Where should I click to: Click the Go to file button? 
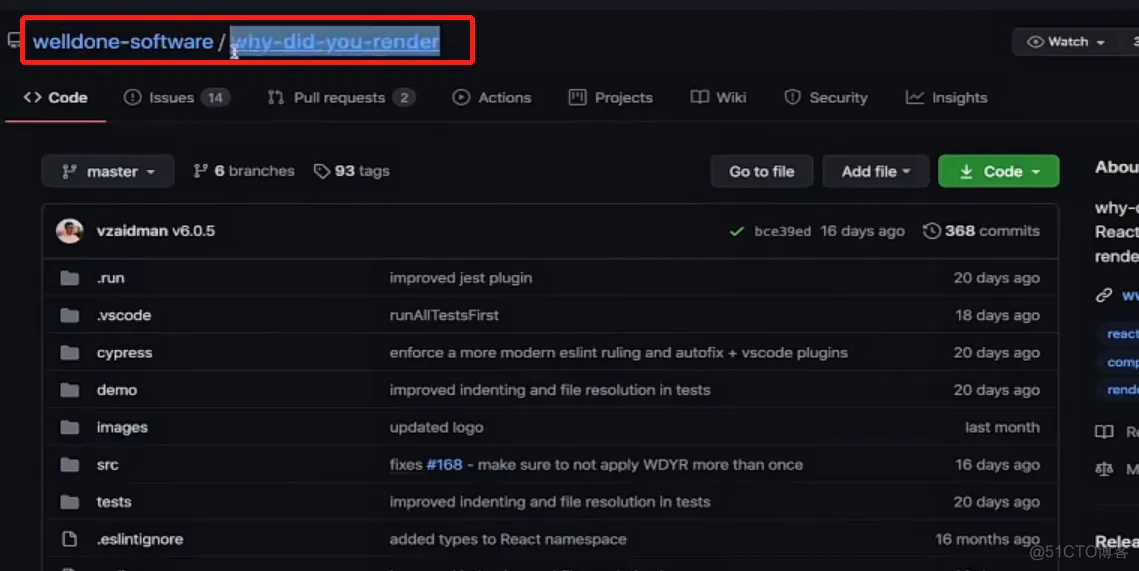[x=761, y=171]
